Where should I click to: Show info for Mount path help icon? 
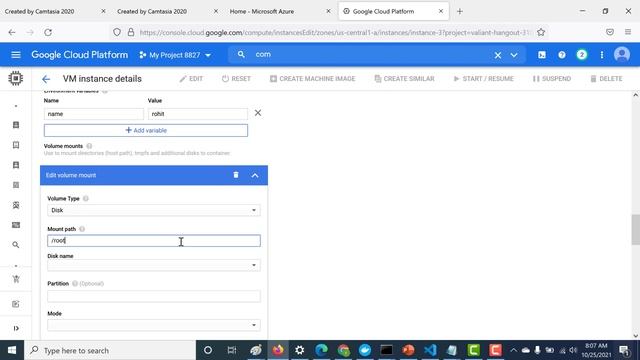click(82, 229)
